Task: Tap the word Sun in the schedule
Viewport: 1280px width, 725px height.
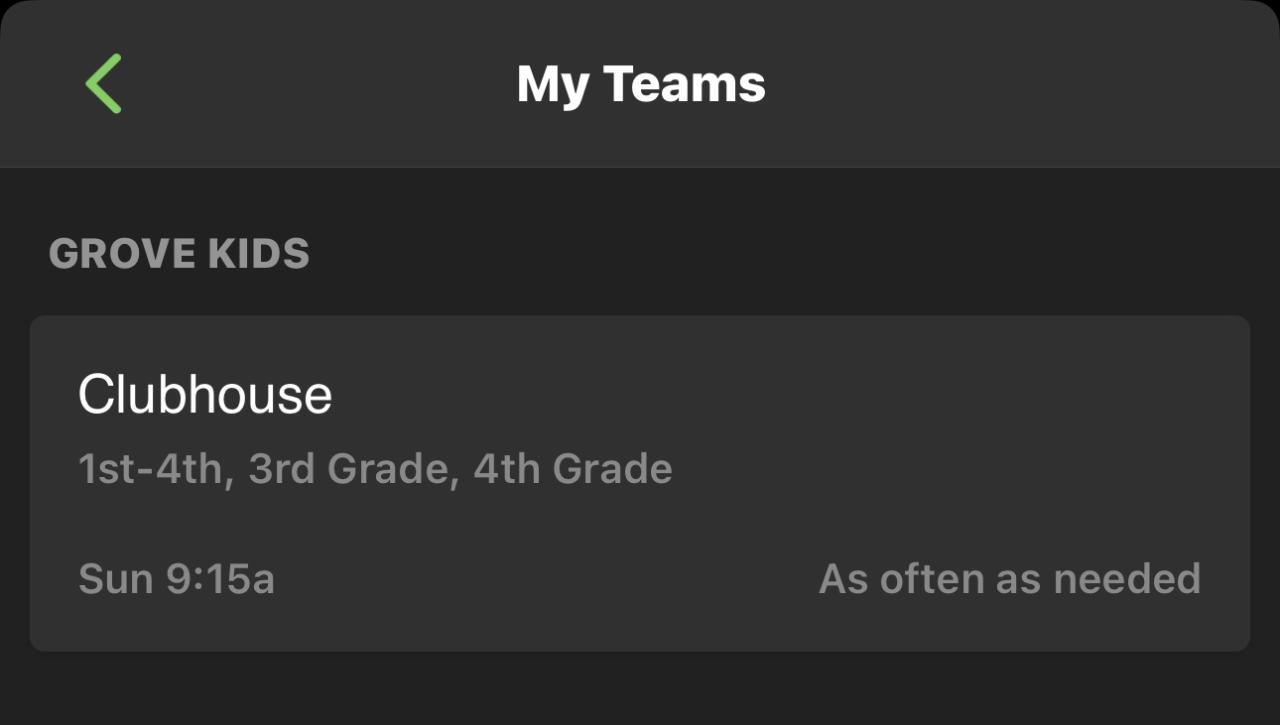Action: (115, 579)
